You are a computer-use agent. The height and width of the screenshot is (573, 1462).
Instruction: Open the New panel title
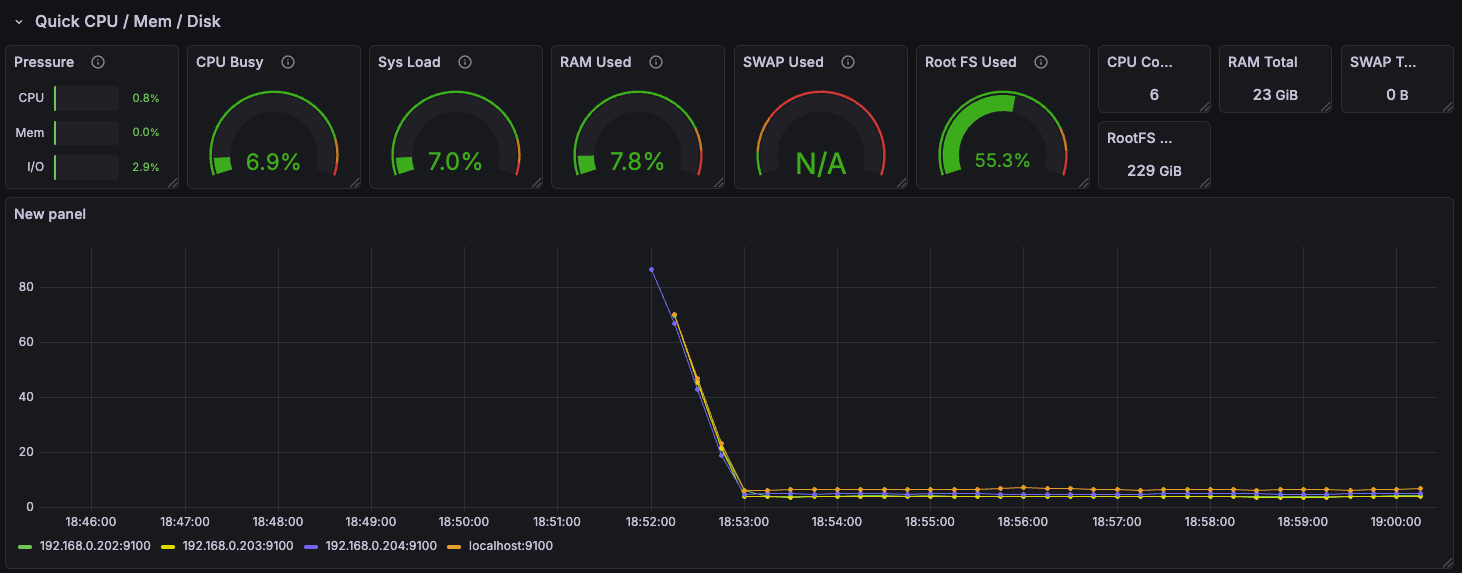pyautogui.click(x=50, y=214)
